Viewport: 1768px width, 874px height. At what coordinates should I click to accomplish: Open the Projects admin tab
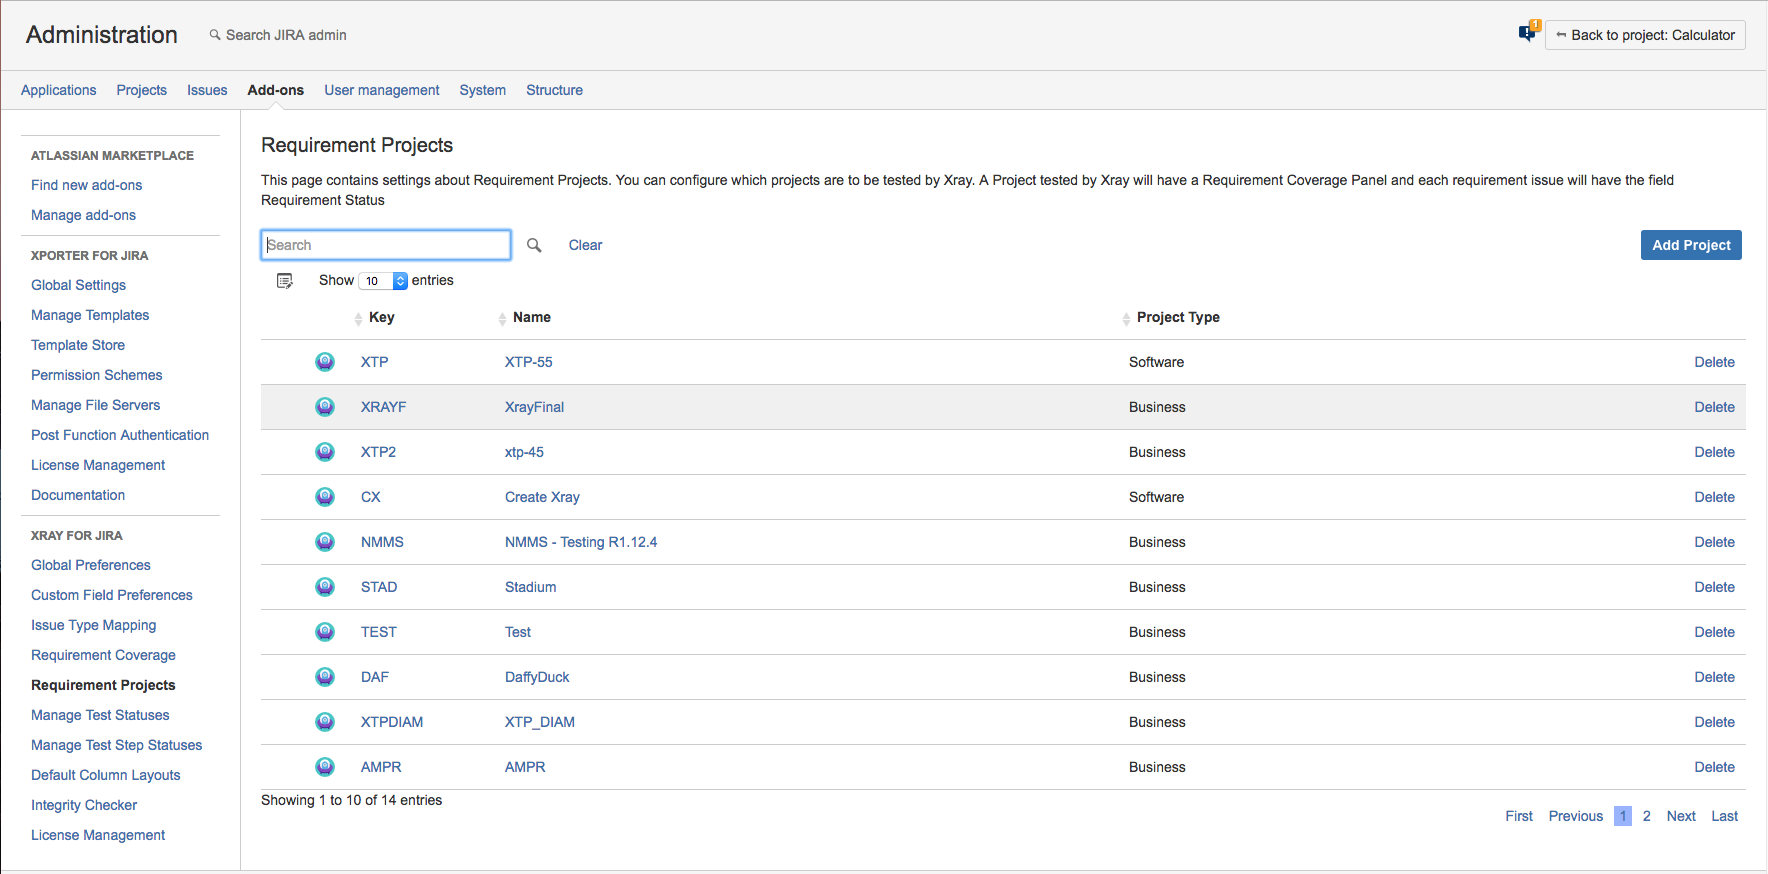click(x=142, y=90)
